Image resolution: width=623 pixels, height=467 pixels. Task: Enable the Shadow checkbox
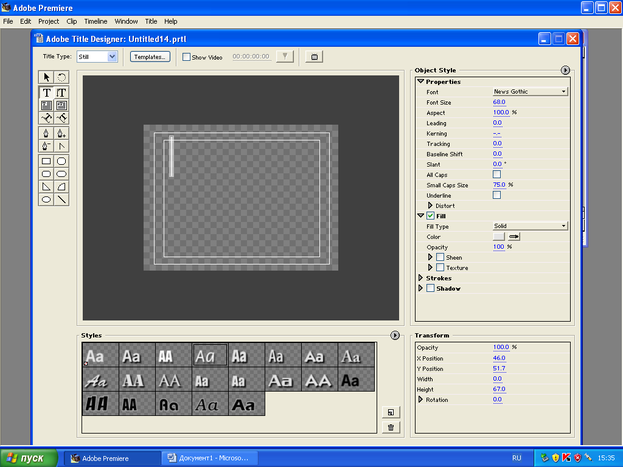click(x=431, y=288)
